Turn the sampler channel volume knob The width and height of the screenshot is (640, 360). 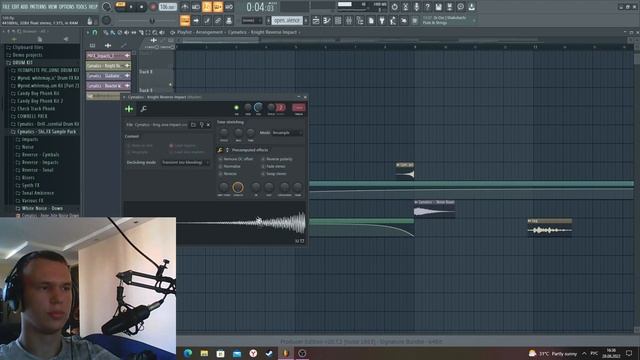point(258,107)
